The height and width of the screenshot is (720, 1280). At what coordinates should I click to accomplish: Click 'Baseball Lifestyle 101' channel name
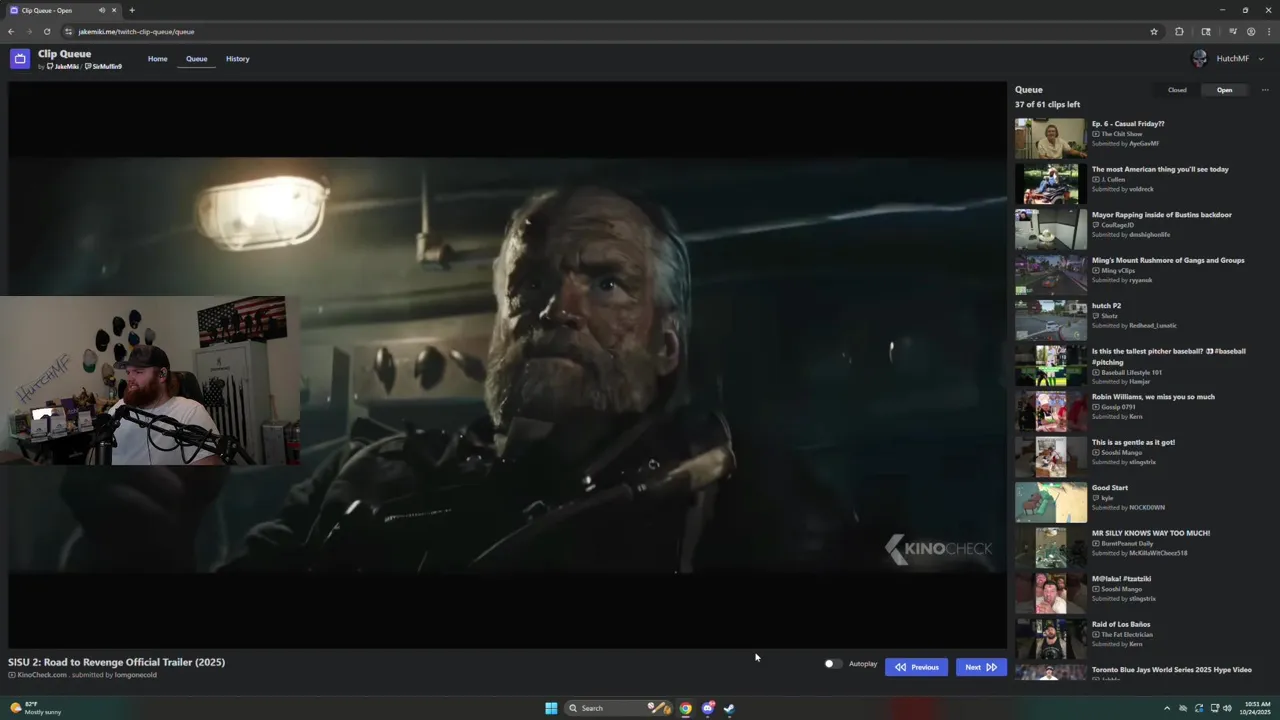(x=1131, y=372)
